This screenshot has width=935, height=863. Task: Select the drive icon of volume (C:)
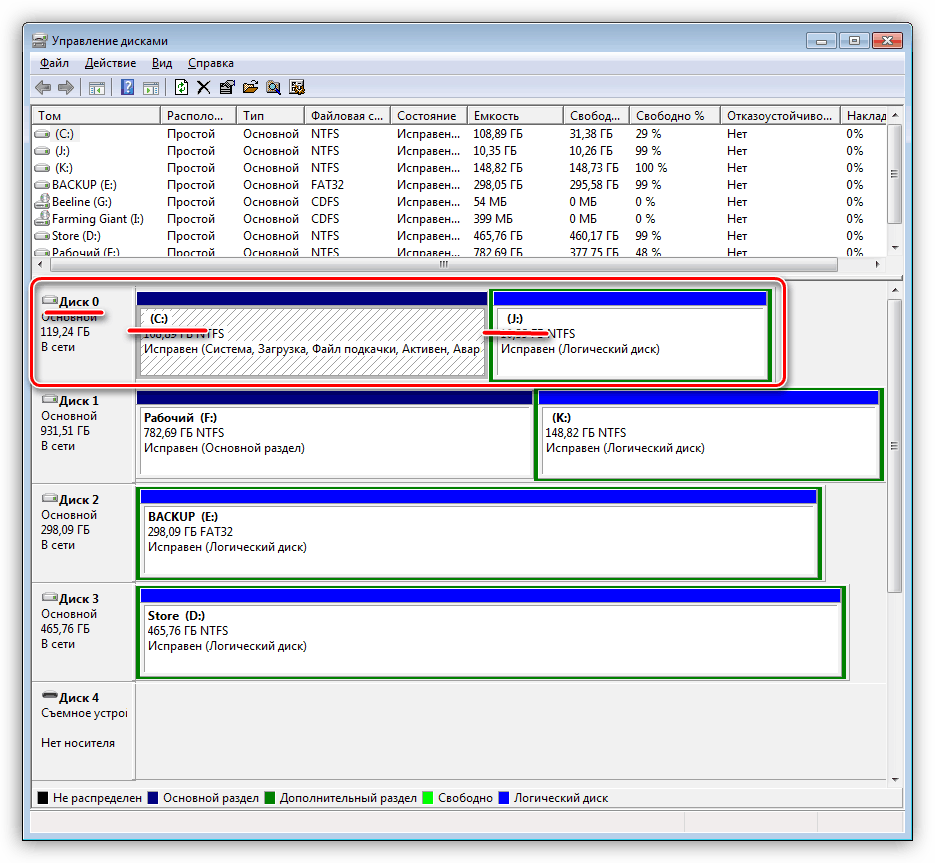tap(42, 134)
